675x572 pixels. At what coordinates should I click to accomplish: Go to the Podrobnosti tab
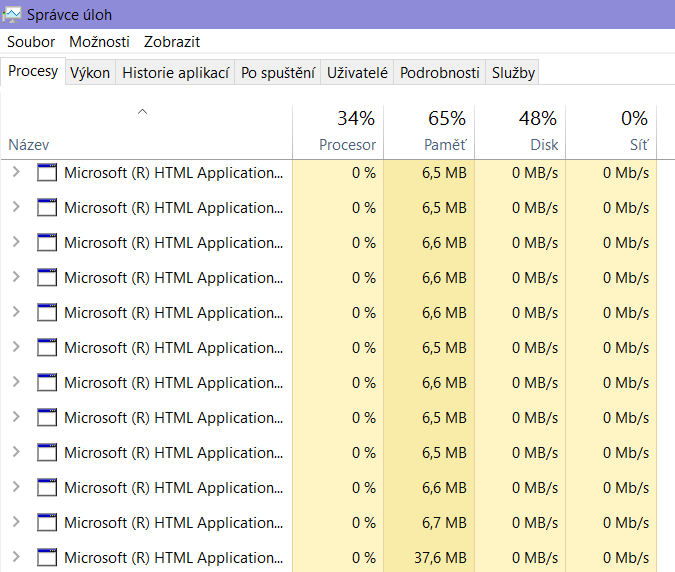coord(439,73)
